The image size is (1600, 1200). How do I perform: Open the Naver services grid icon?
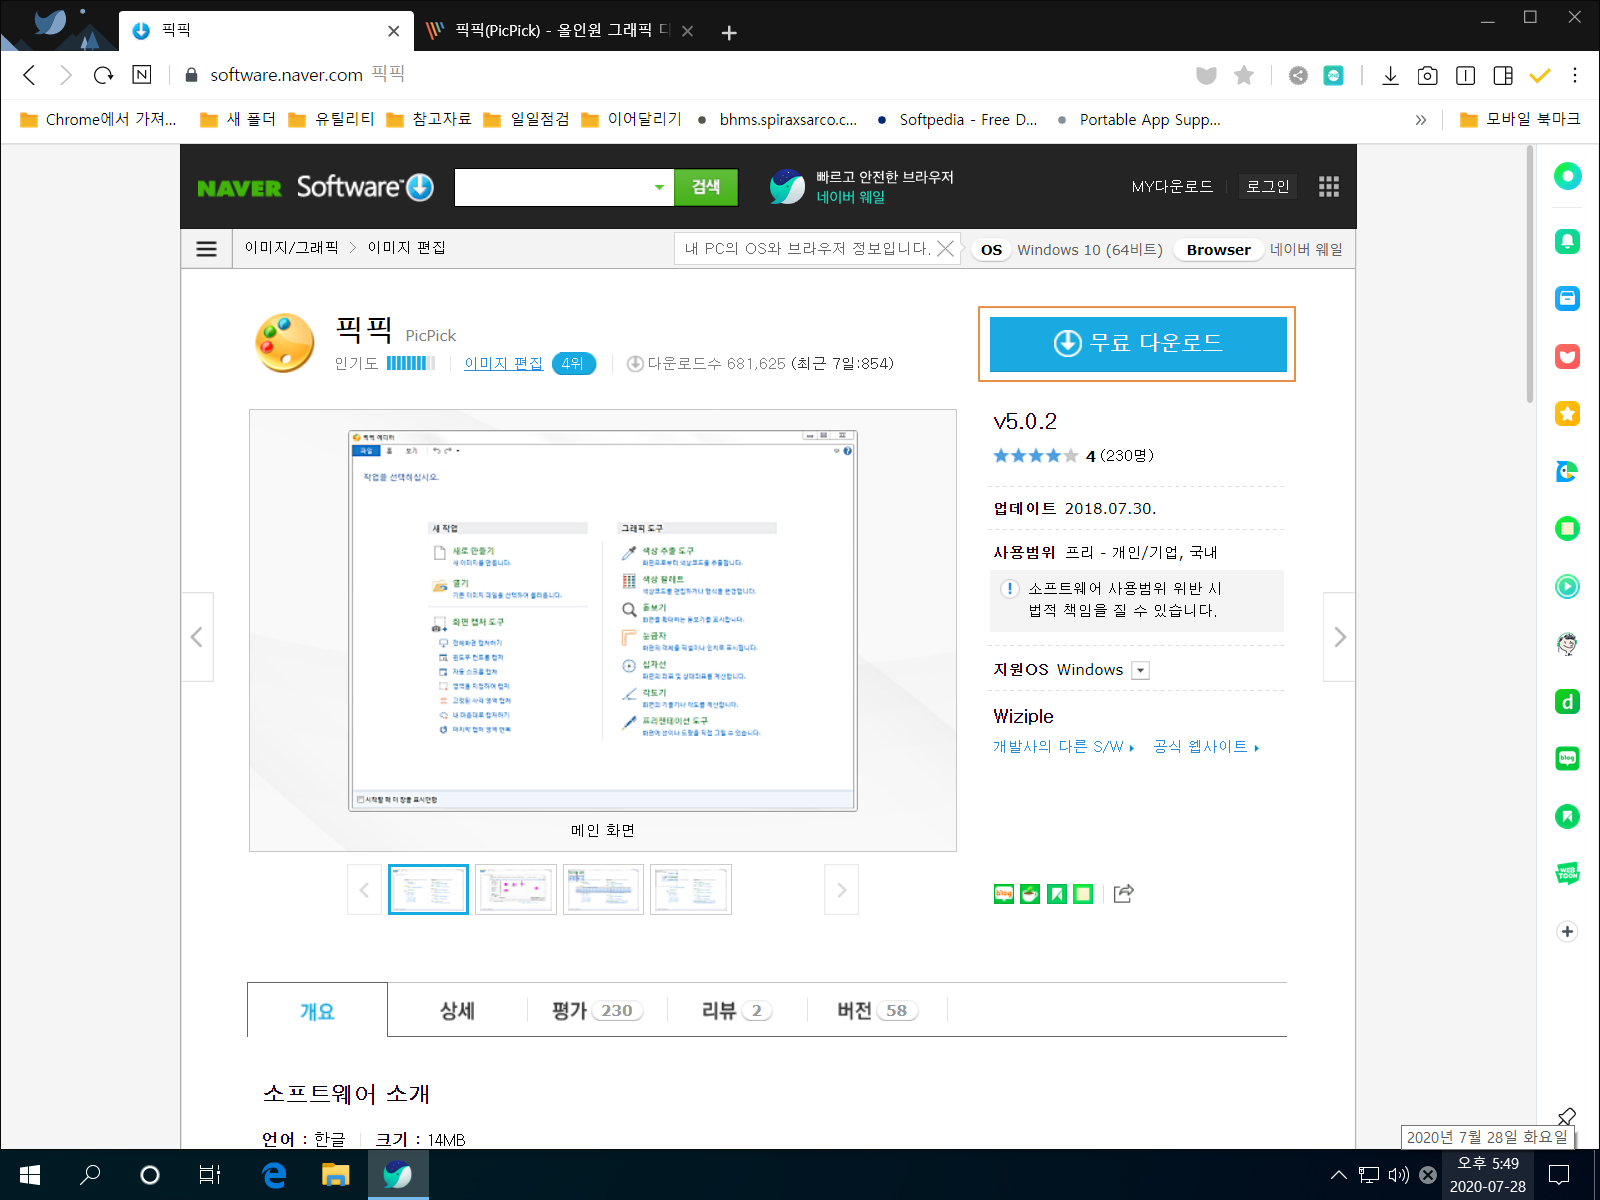click(1329, 187)
